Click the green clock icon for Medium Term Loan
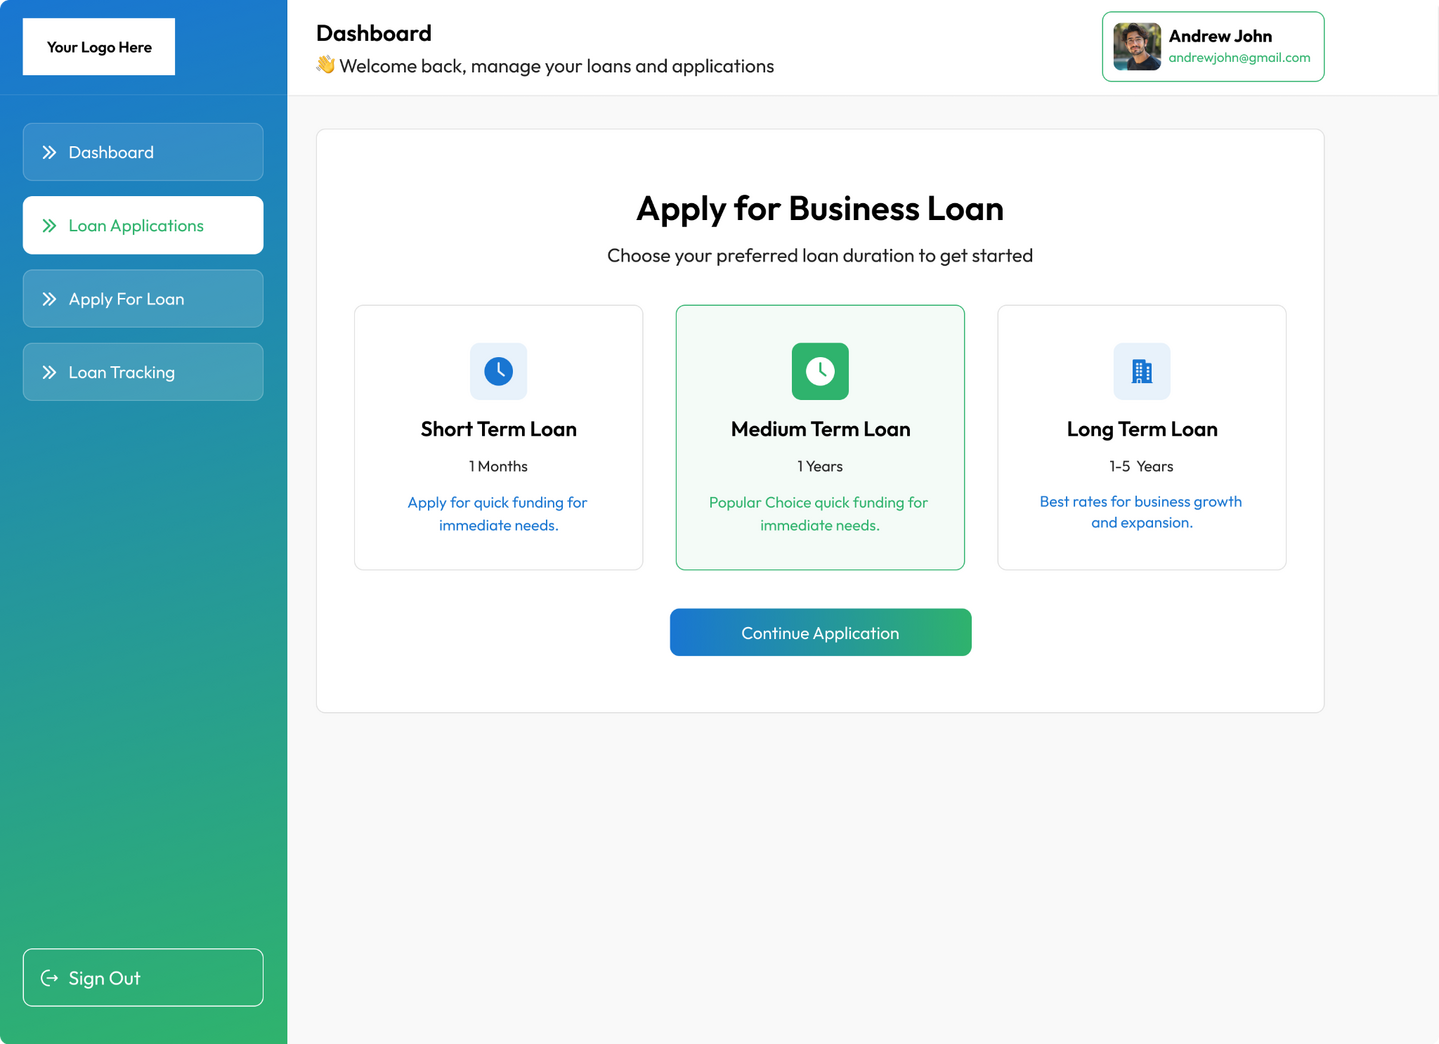The height and width of the screenshot is (1044, 1439). point(820,371)
